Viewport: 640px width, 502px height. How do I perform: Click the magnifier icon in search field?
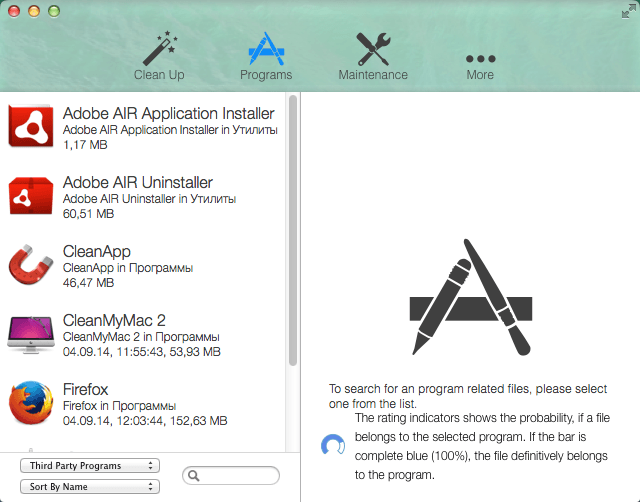pyautogui.click(x=194, y=476)
